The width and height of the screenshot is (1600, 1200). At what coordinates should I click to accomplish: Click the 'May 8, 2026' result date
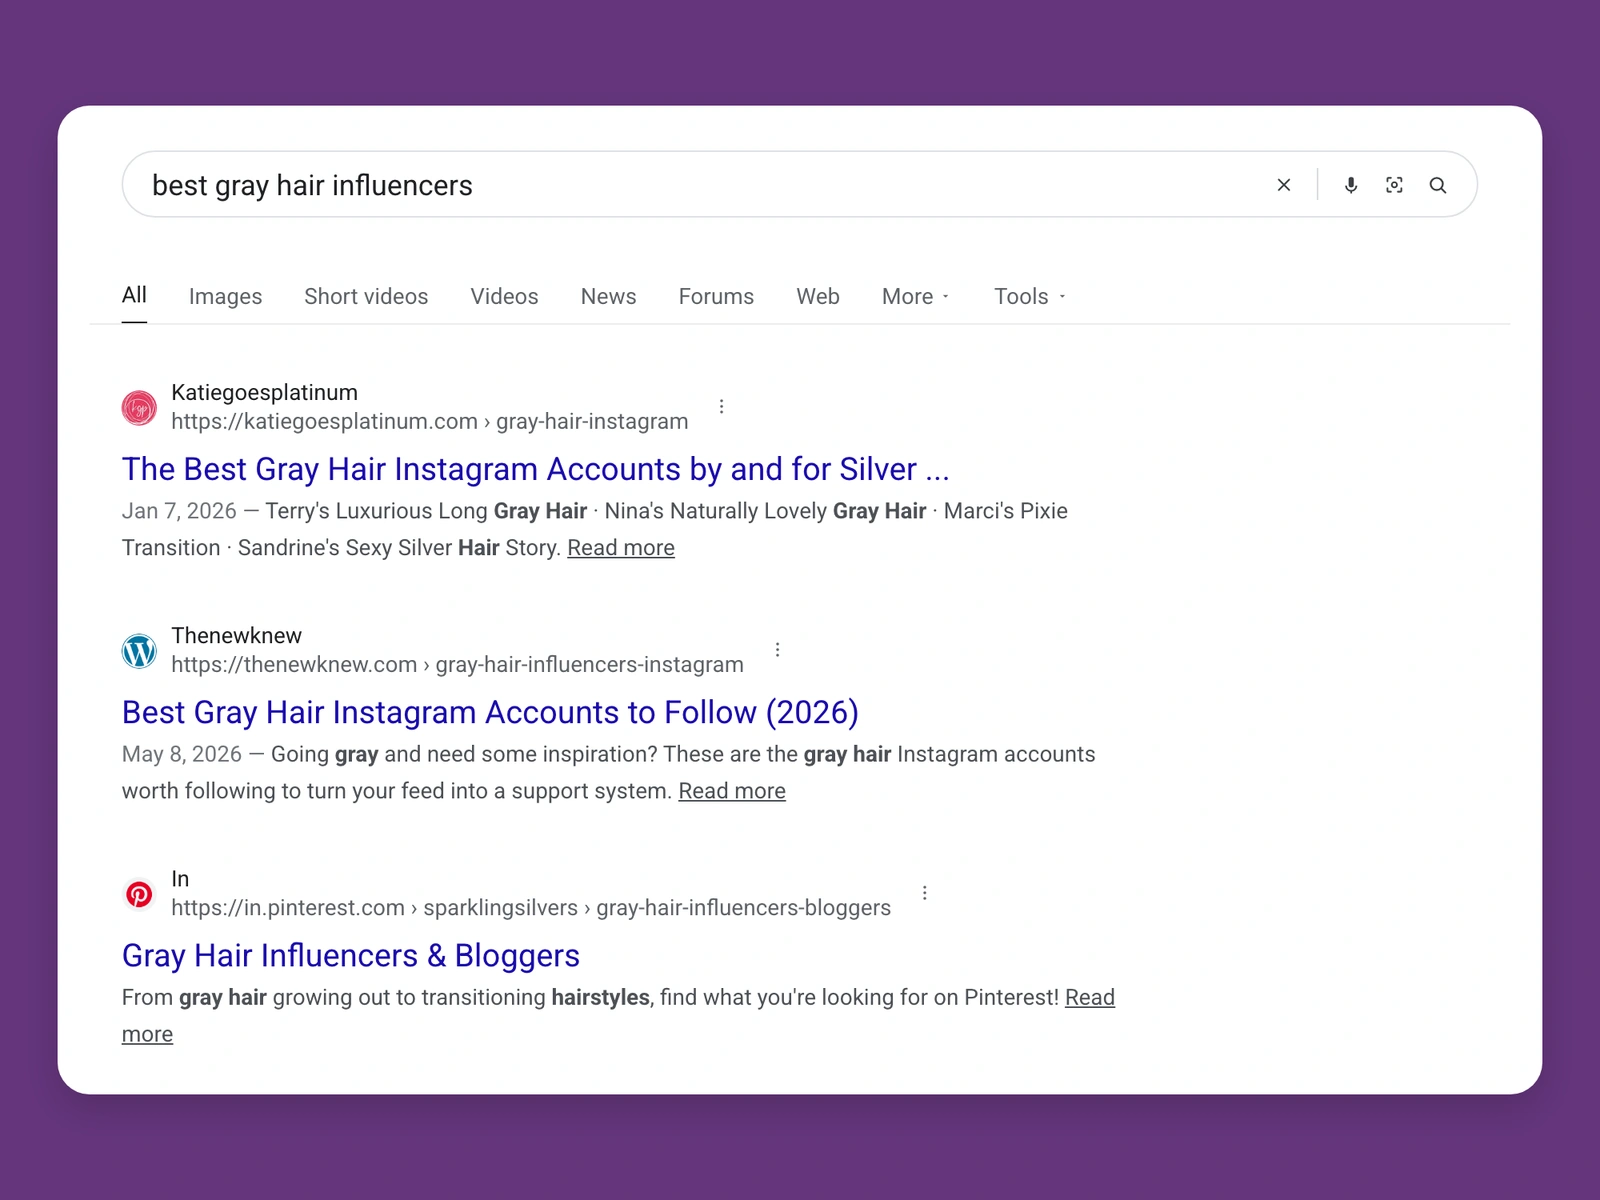pos(182,754)
